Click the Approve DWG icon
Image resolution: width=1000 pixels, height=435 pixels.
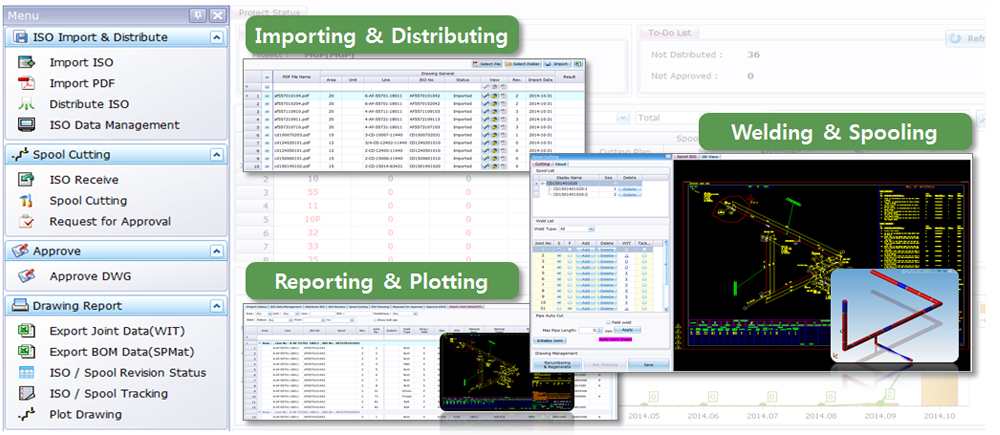27,276
